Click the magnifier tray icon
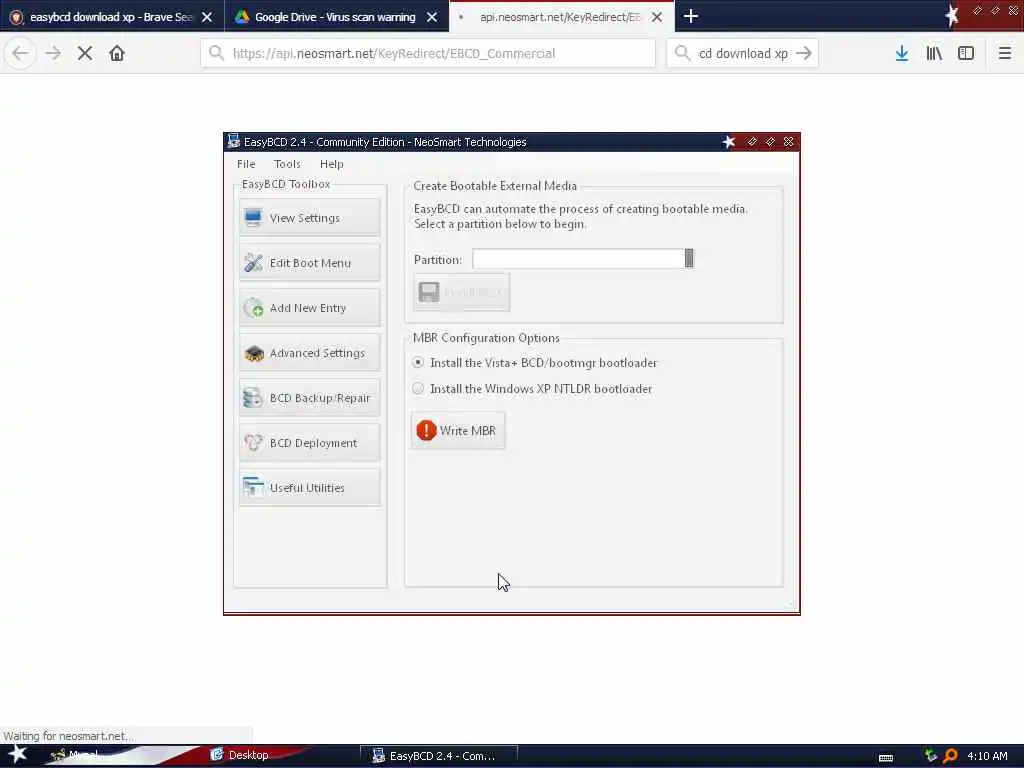 point(951,756)
